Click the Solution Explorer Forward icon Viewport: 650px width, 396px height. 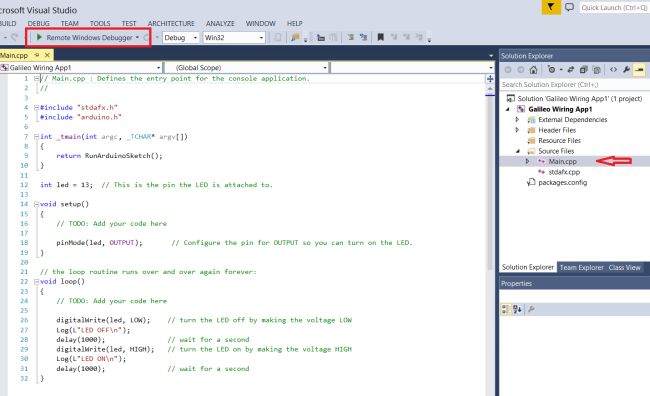pyautogui.click(x=521, y=70)
